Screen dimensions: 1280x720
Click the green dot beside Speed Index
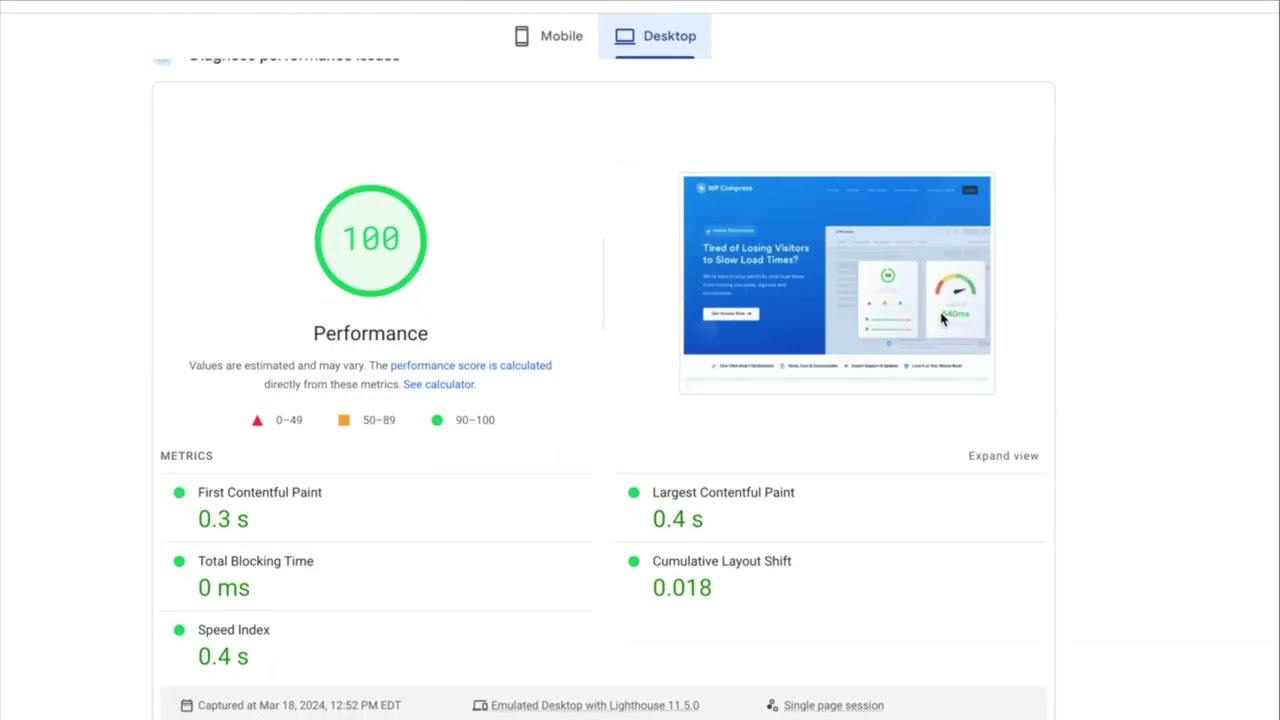[x=179, y=630]
